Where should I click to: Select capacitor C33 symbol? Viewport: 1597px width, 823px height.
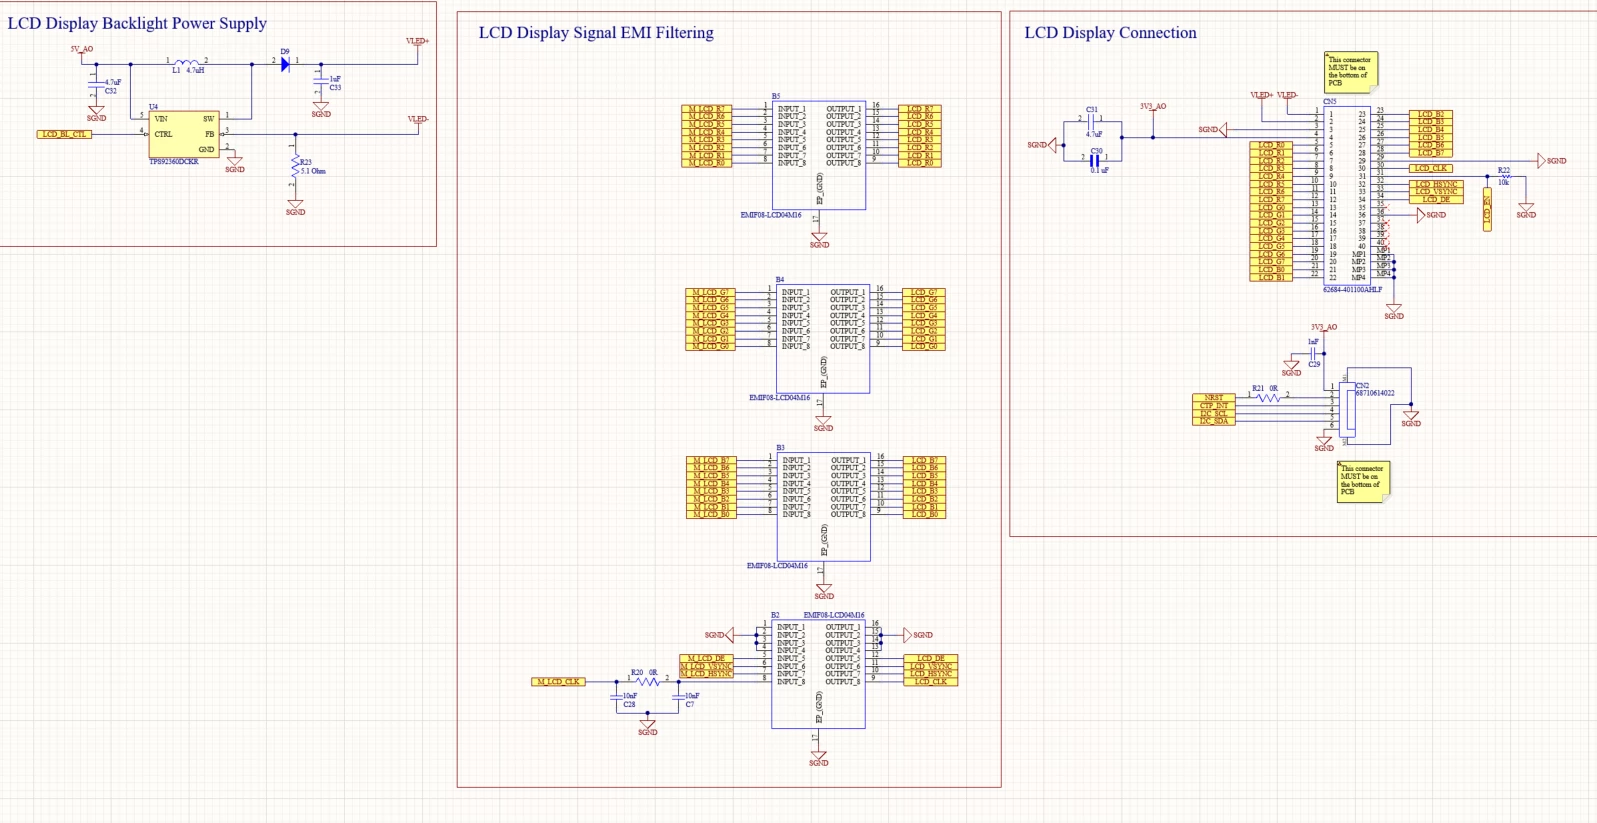pos(320,80)
